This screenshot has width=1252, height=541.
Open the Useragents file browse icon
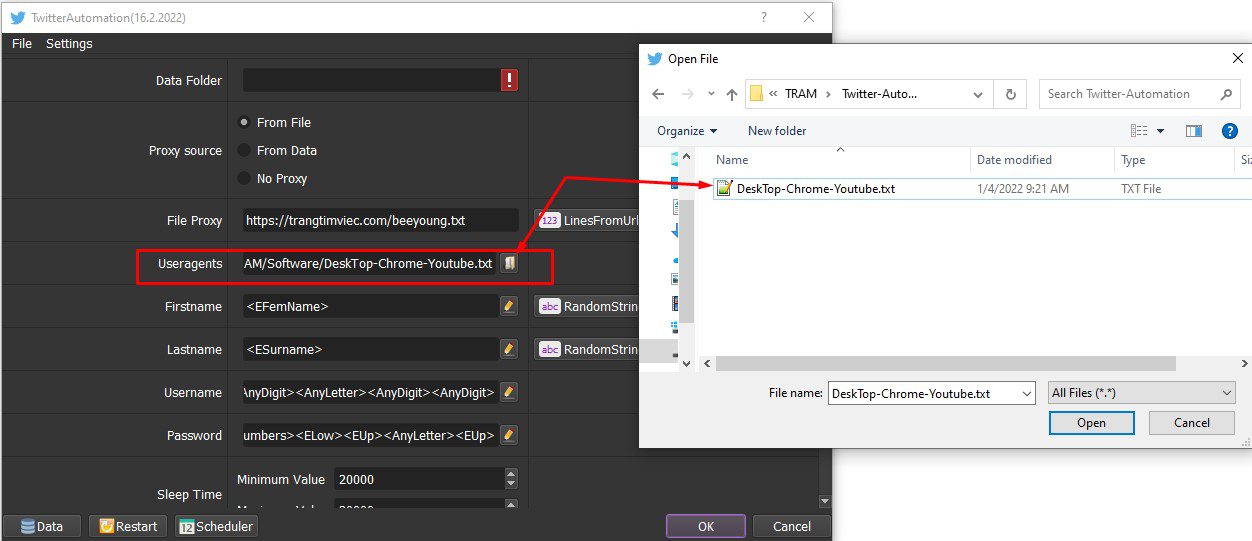pos(509,263)
